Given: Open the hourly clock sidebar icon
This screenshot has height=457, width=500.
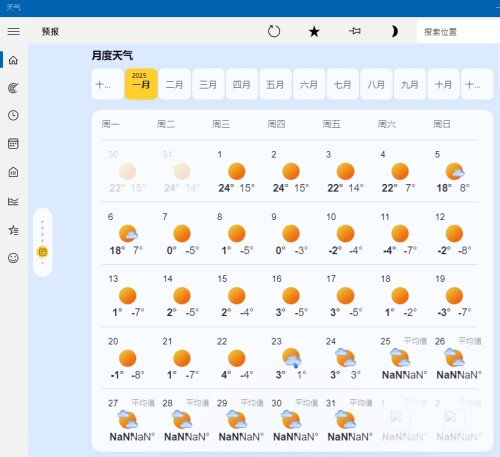Looking at the screenshot, I should [x=13, y=115].
